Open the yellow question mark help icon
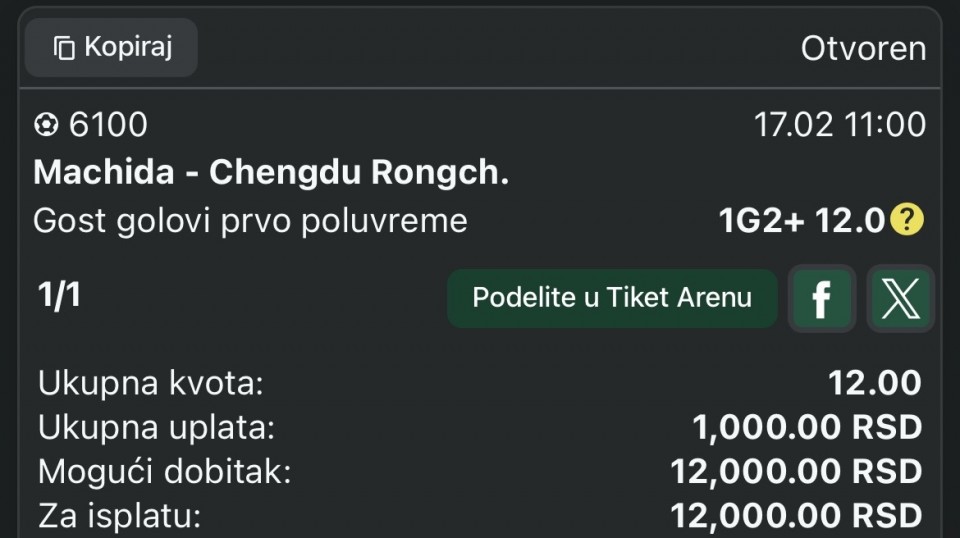Viewport: 960px width, 538px height. pos(907,220)
